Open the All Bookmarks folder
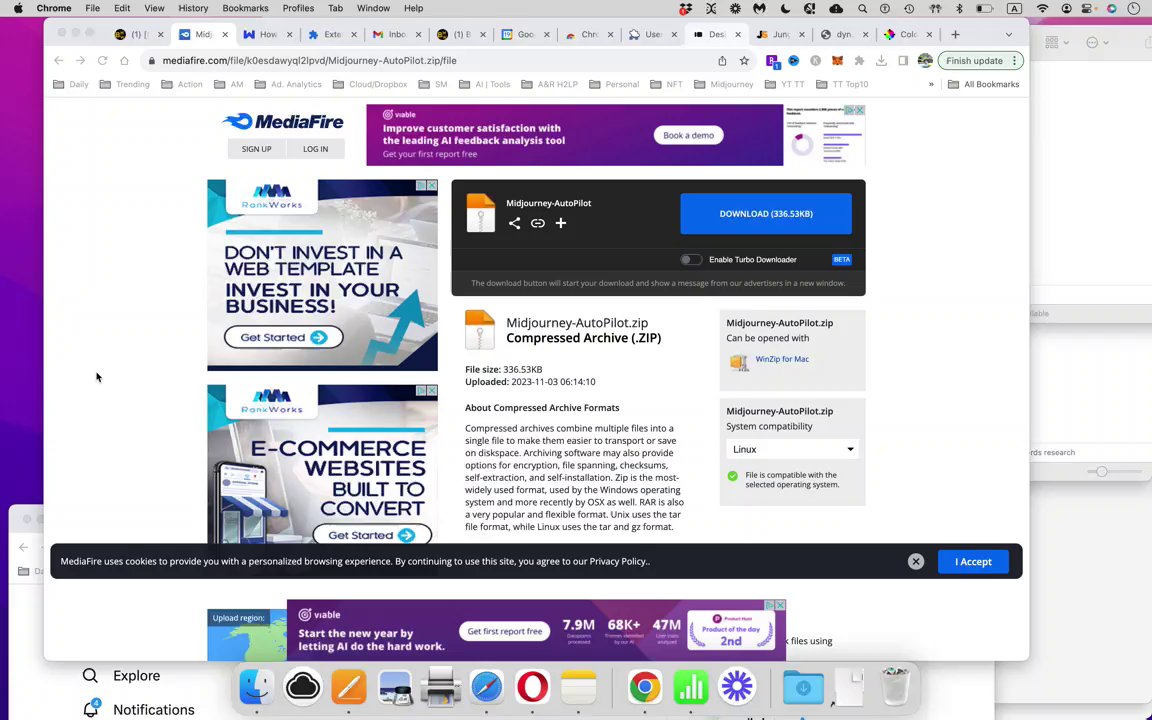Screen dimensions: 1152x720 tap(984, 84)
